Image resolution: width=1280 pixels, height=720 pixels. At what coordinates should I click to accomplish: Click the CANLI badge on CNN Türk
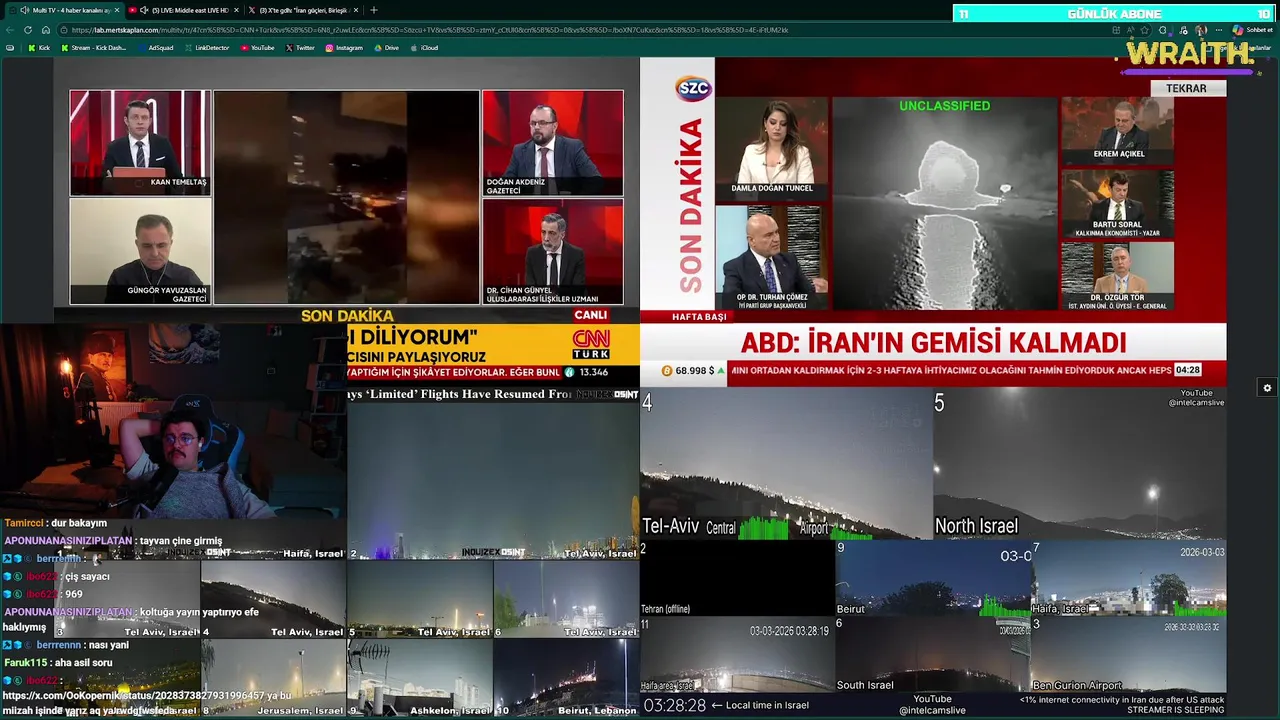click(x=590, y=315)
